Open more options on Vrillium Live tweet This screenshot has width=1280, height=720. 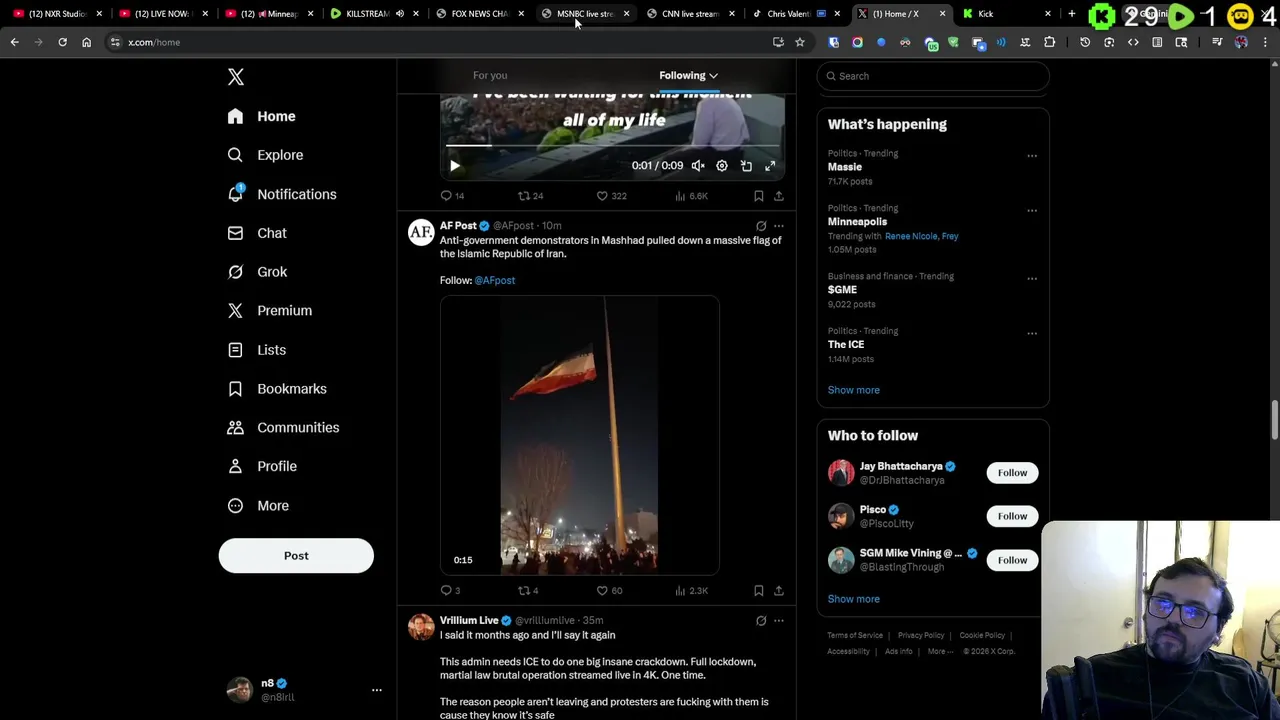779,621
